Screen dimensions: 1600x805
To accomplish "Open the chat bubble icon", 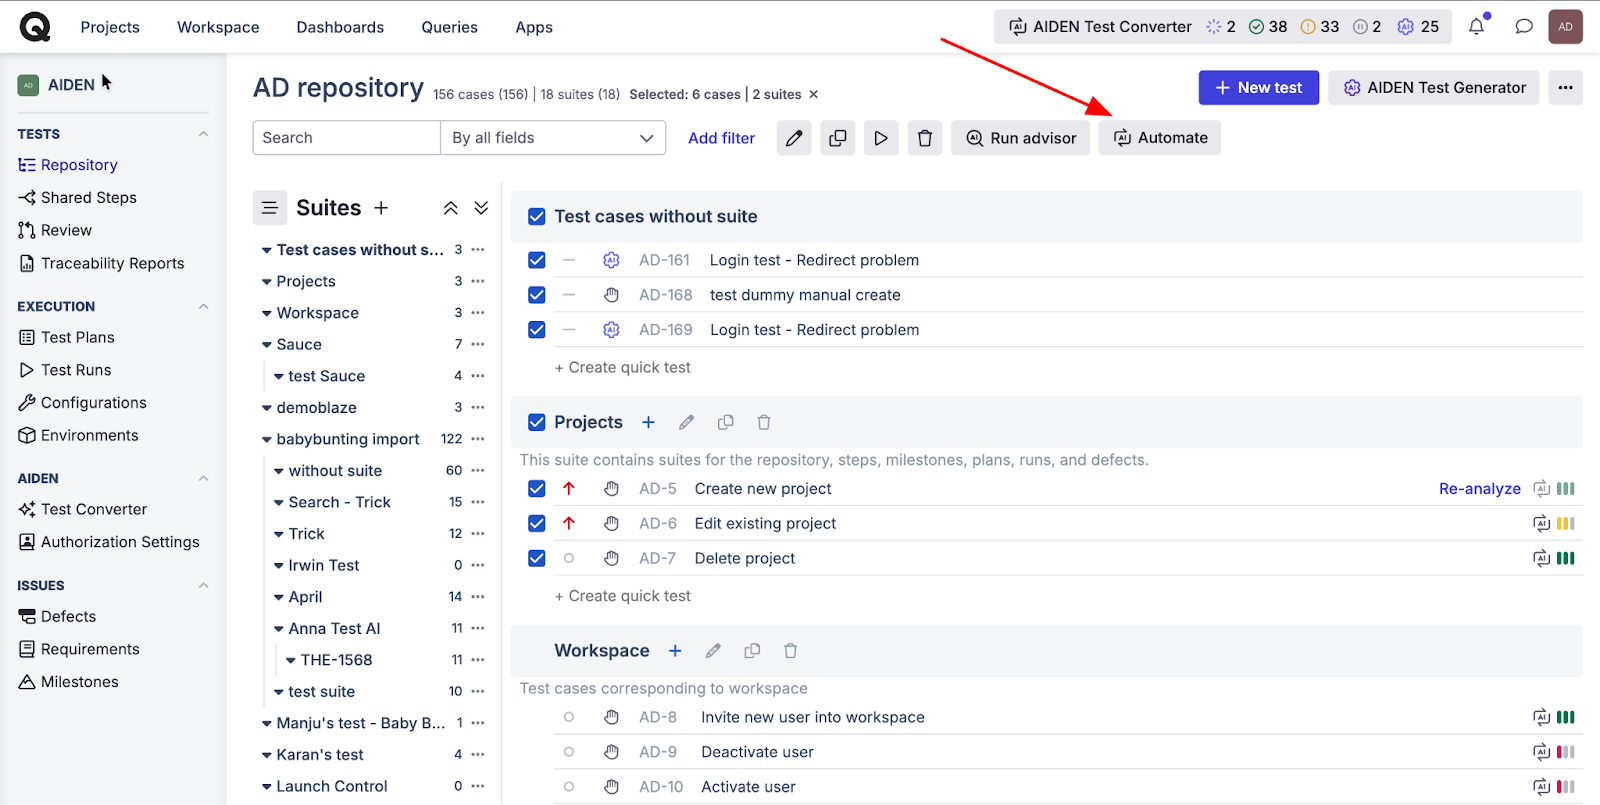I will [1524, 27].
